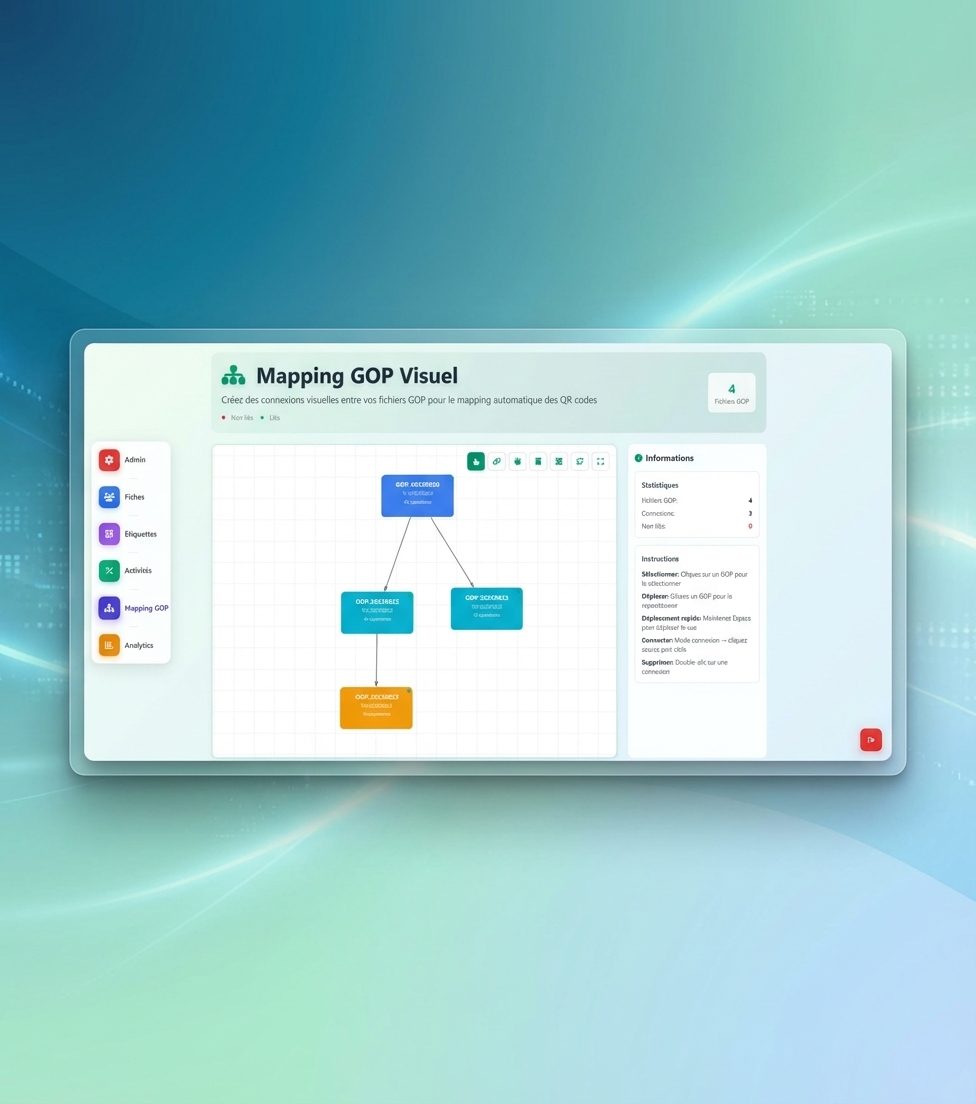This screenshot has width=976, height=1104.
Task: Go to Fiches in the sidebar
Action: [131, 497]
